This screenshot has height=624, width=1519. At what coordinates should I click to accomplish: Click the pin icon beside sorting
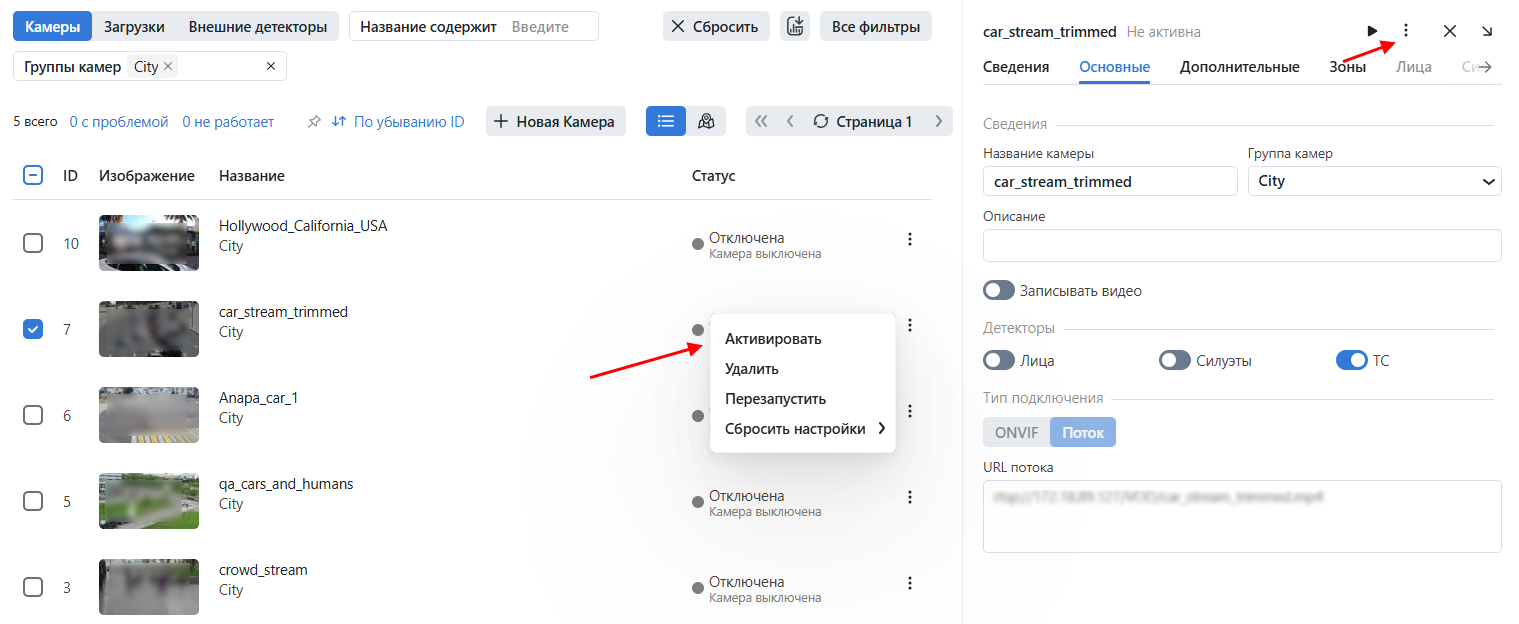pos(314,122)
